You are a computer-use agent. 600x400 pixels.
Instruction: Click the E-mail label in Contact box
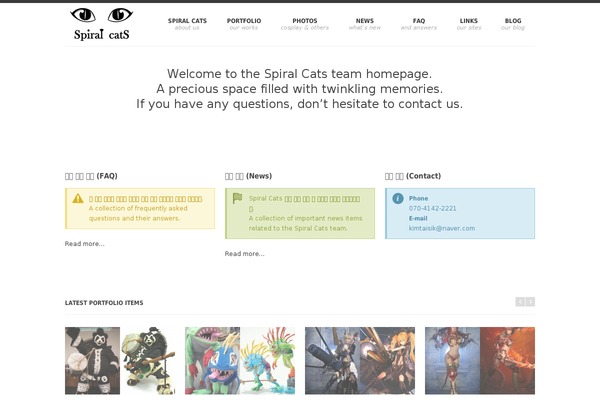click(418, 218)
